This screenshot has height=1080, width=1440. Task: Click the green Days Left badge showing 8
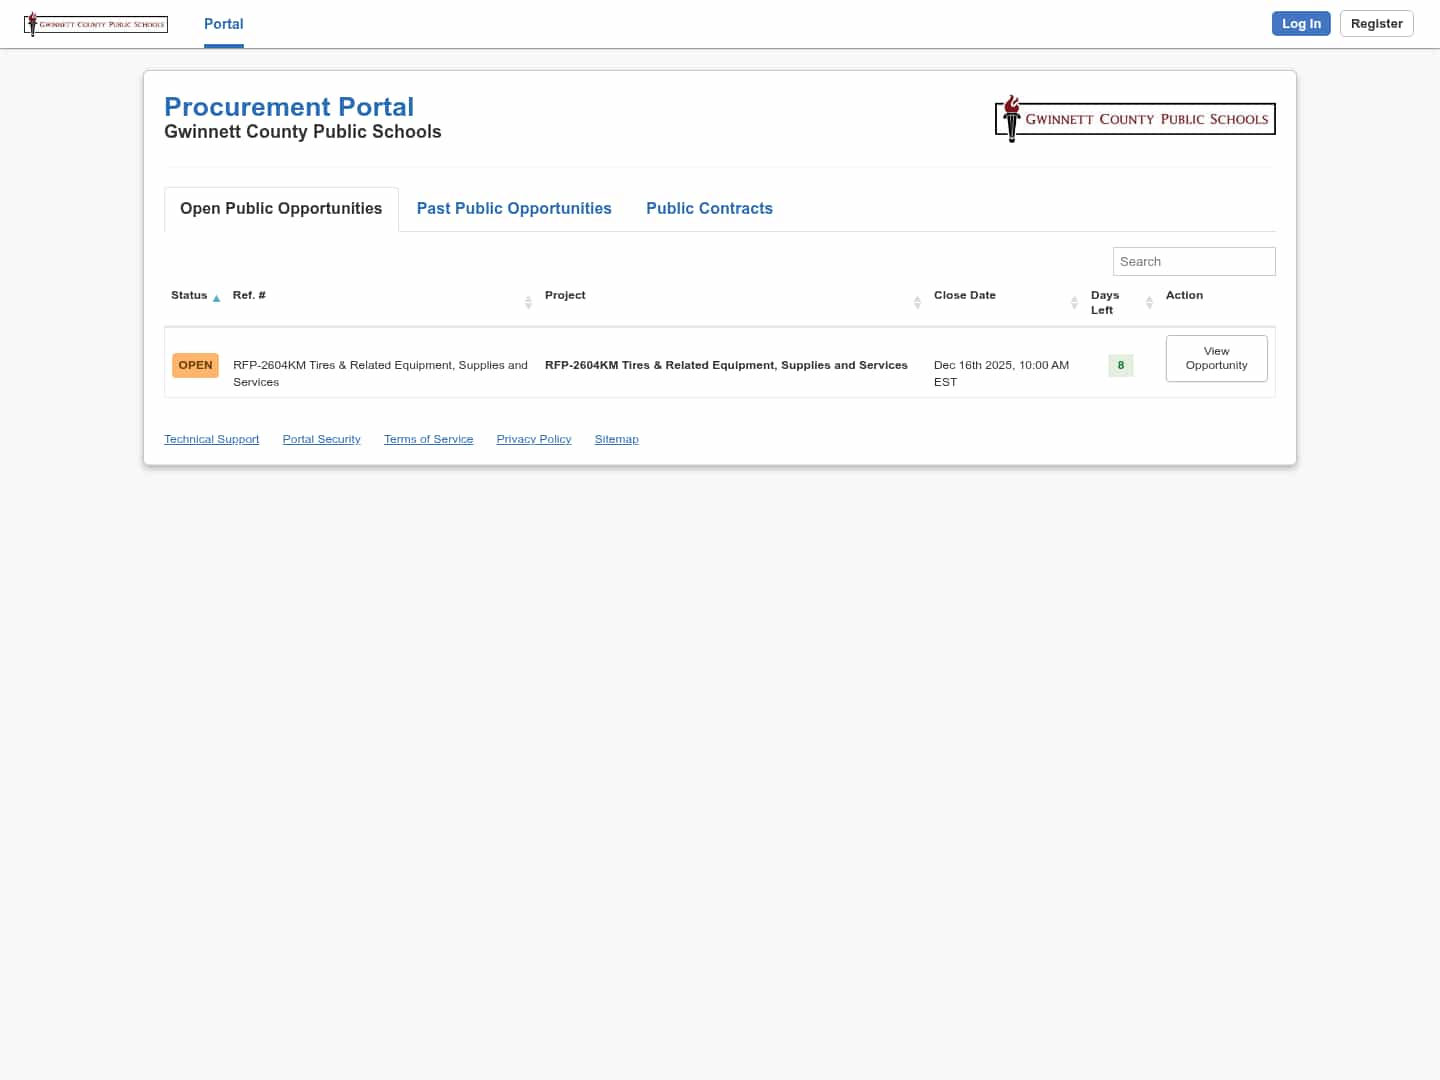pos(1120,365)
